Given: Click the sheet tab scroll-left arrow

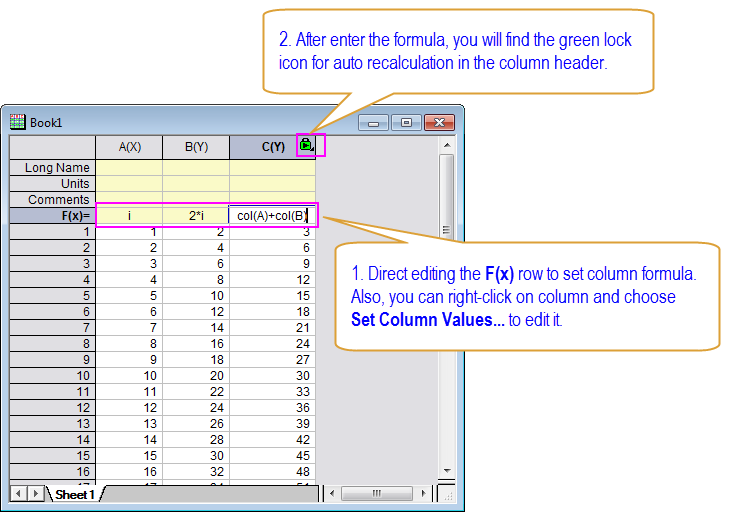Looking at the screenshot, I should [x=19, y=493].
